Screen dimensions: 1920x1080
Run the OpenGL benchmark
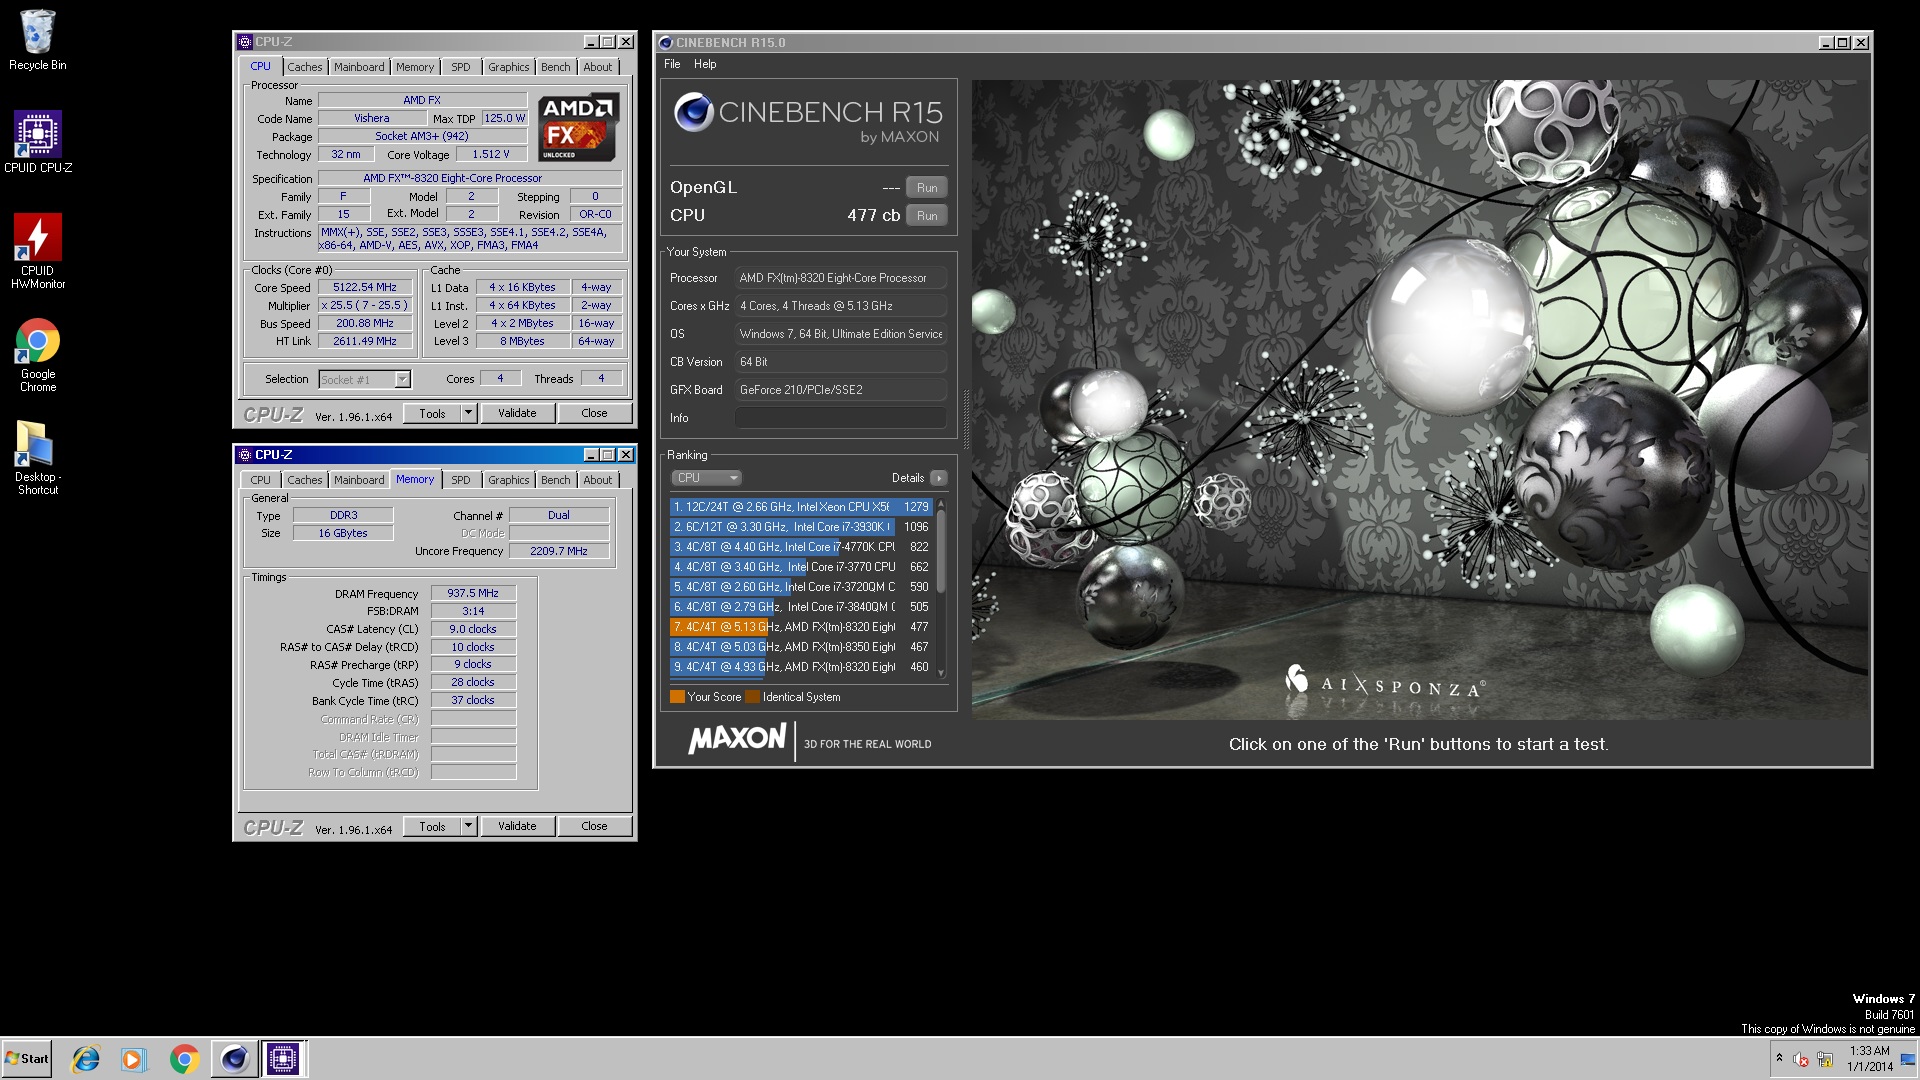pos(927,188)
